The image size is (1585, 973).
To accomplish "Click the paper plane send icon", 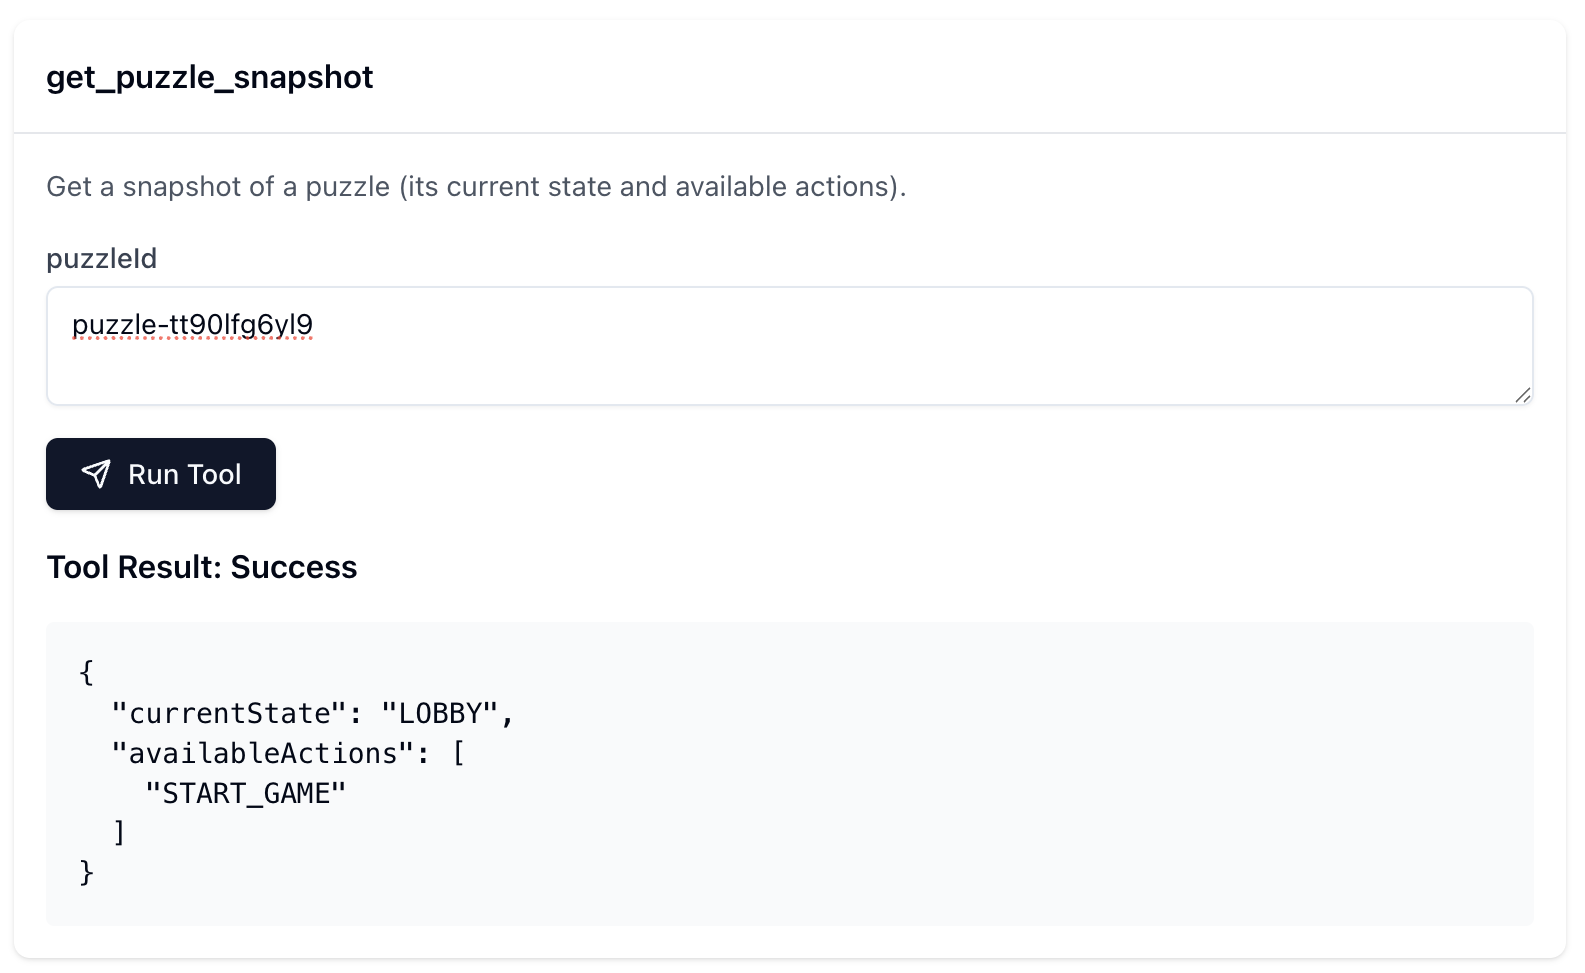I will [97, 475].
